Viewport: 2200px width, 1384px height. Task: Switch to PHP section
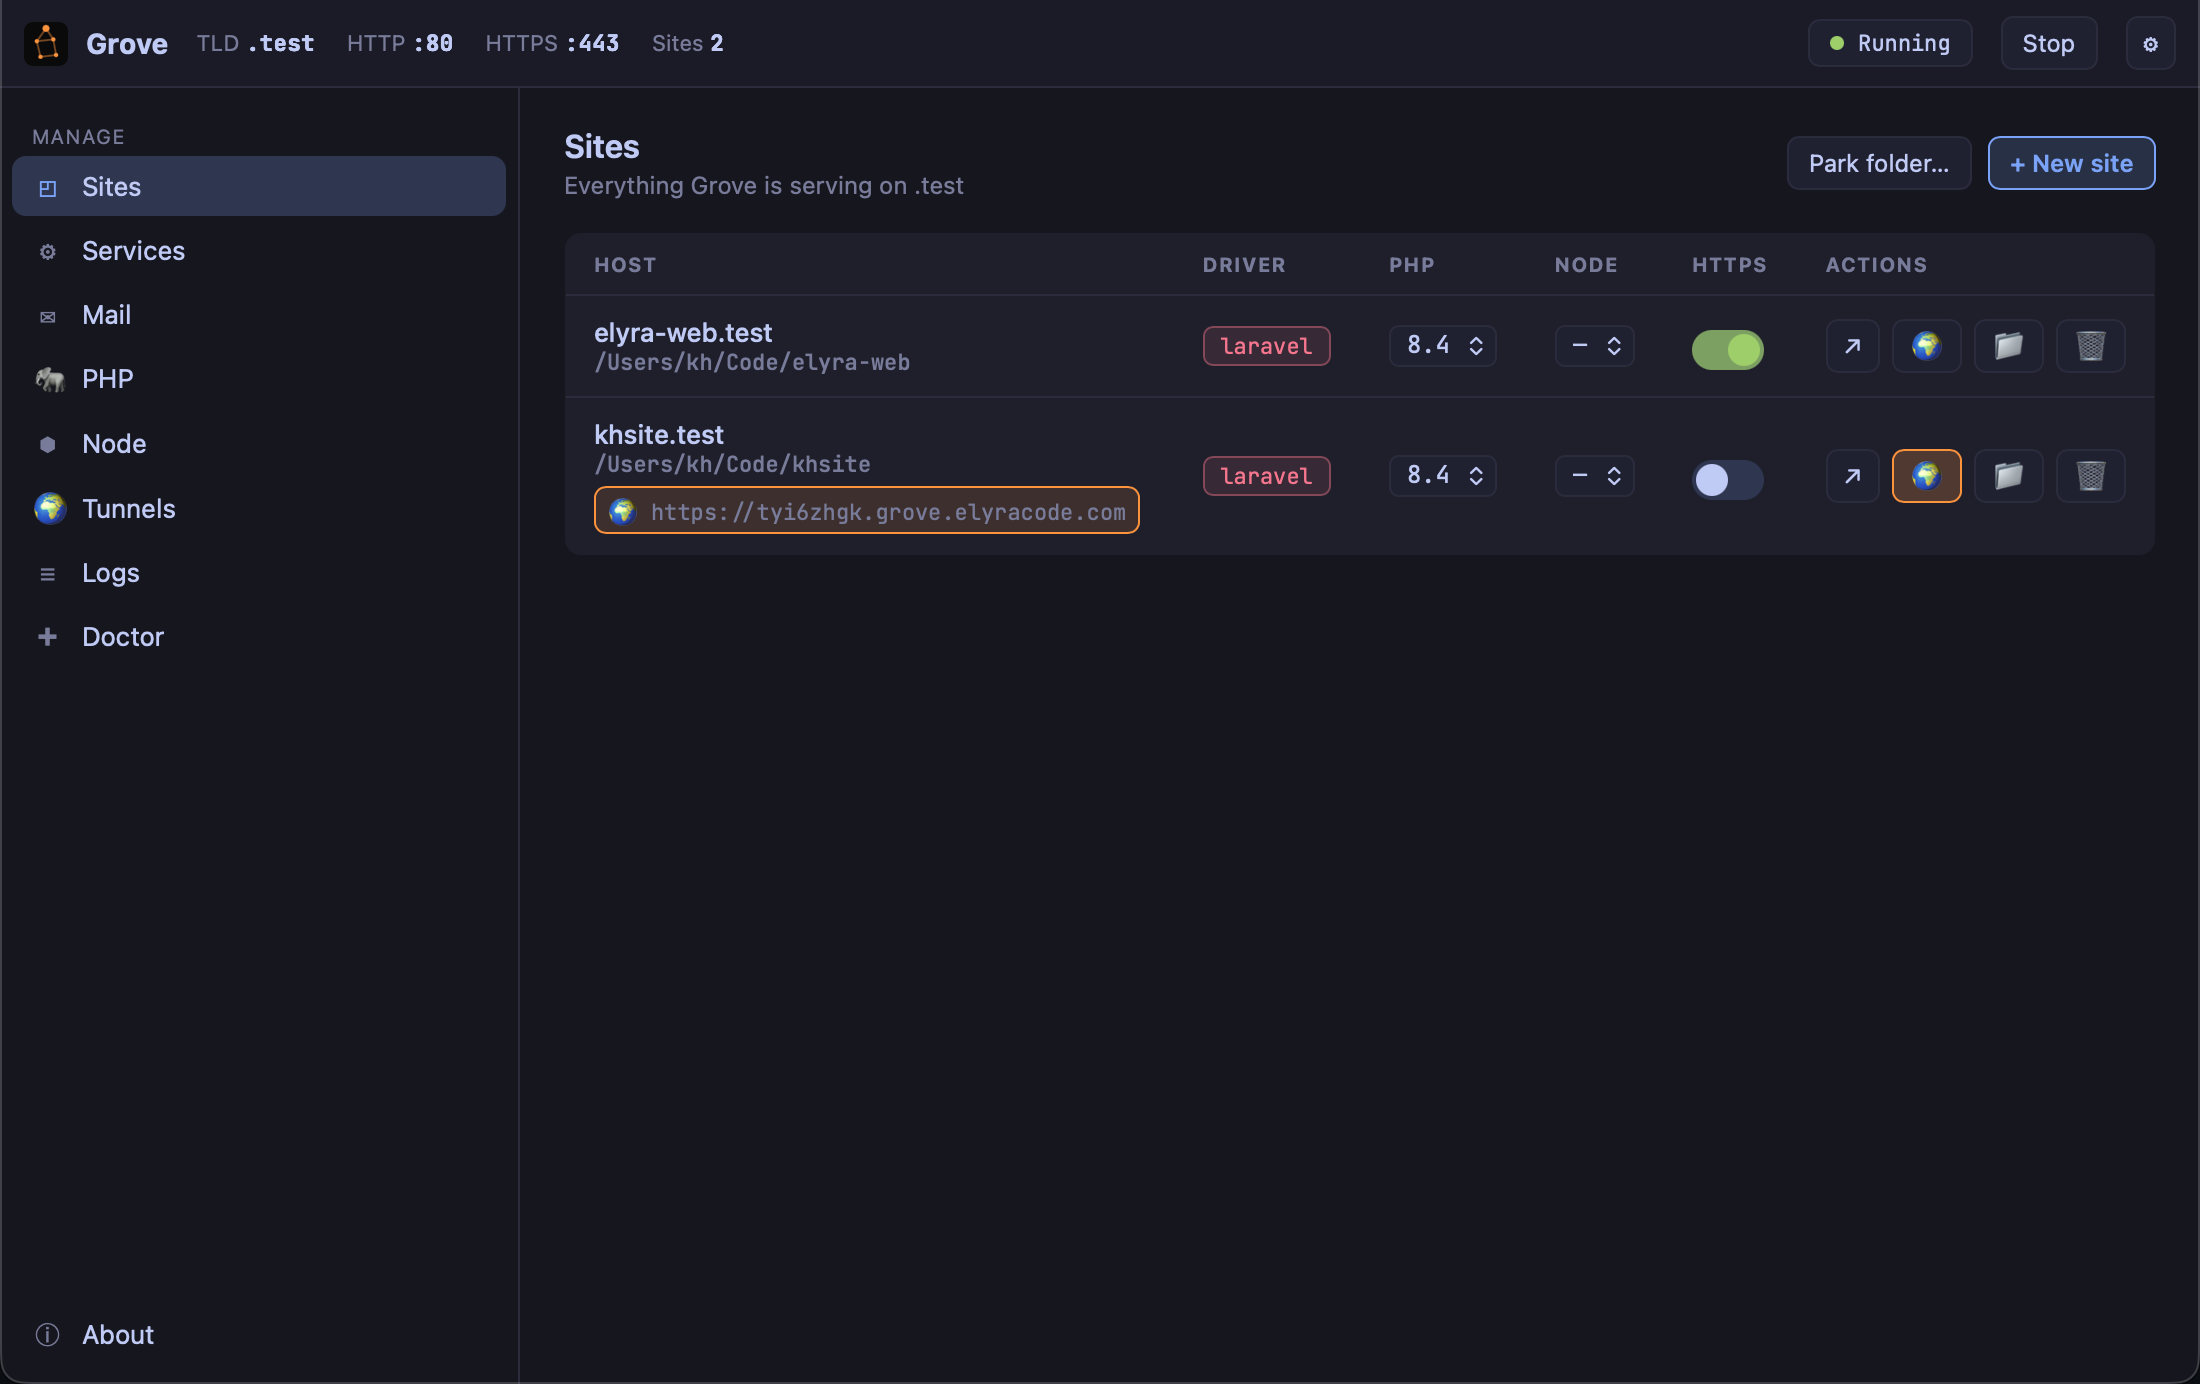(259, 379)
